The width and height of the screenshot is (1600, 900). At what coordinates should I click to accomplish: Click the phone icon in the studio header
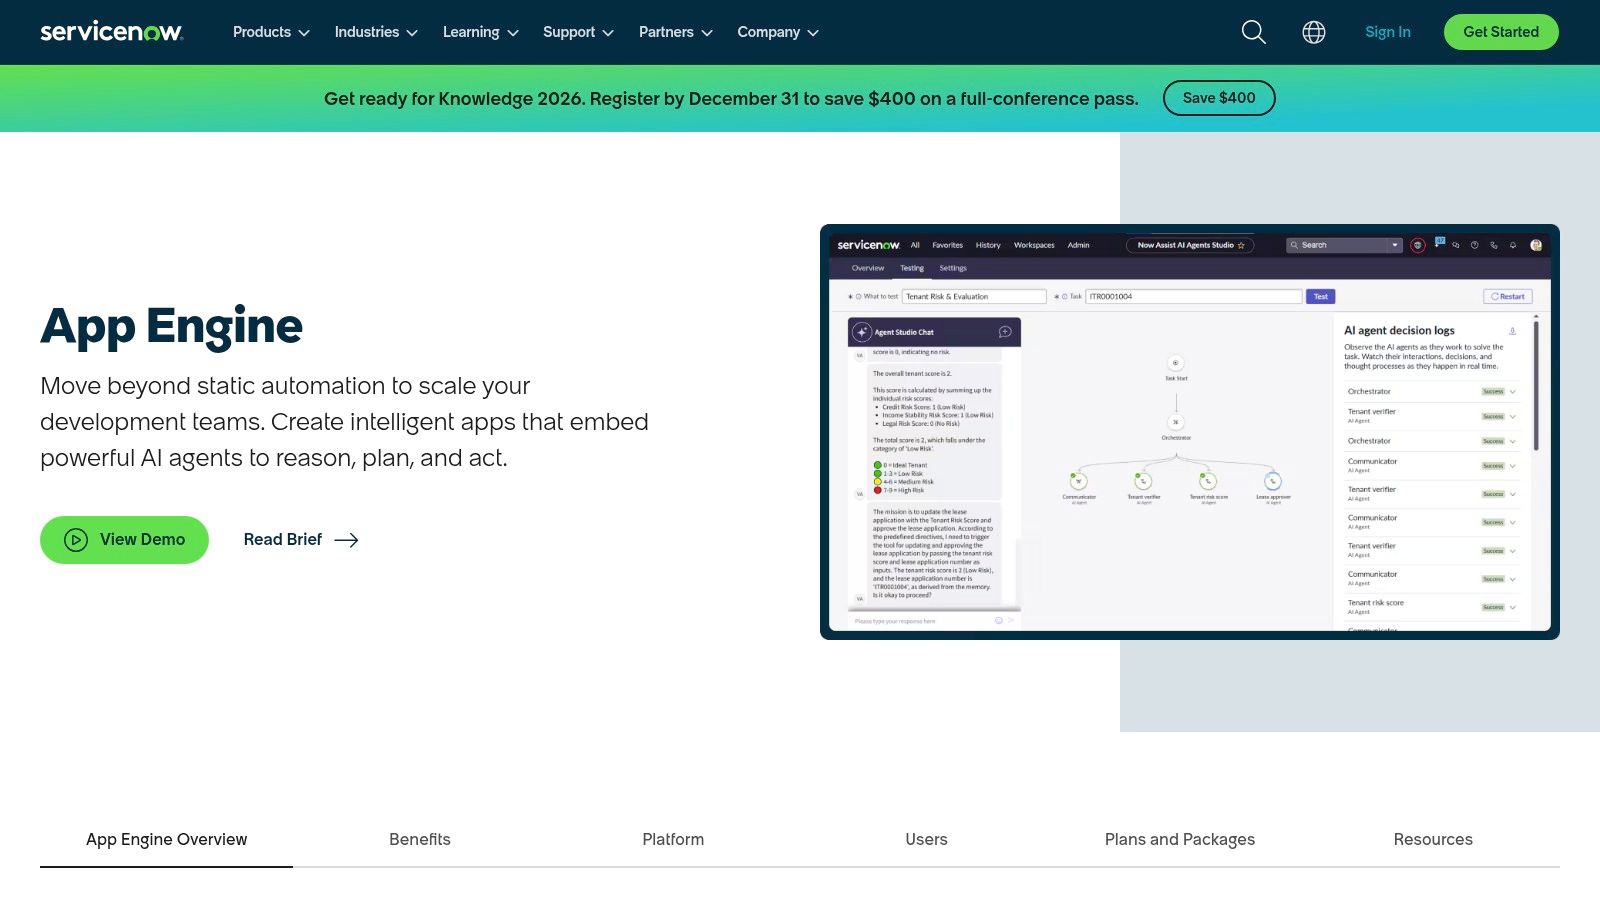click(x=1494, y=246)
